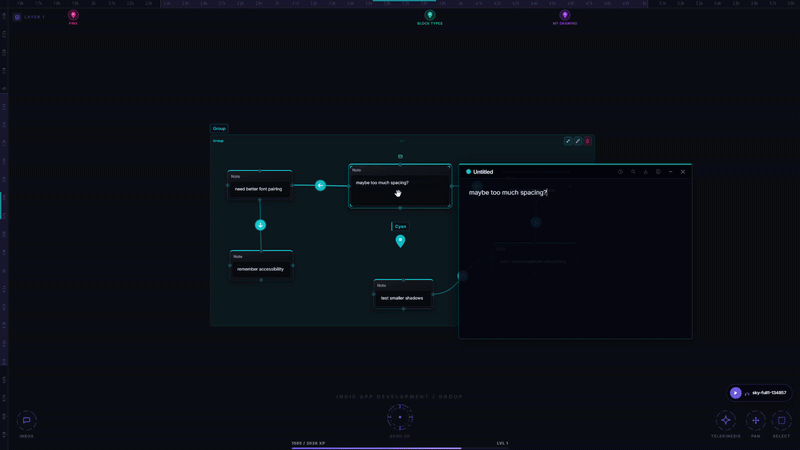Jump to the My Drawing pin
Viewport: 800px width, 450px height.
[x=564, y=15]
